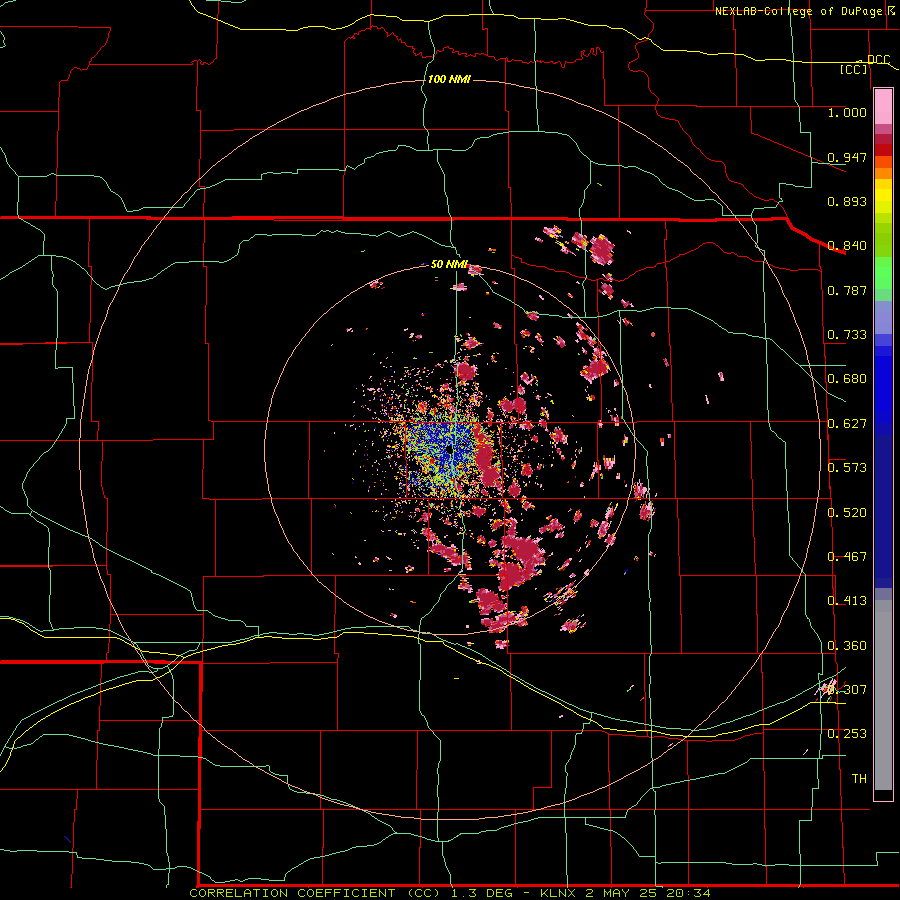
Task: Click the 0.627 scale value
Action: (x=847, y=424)
